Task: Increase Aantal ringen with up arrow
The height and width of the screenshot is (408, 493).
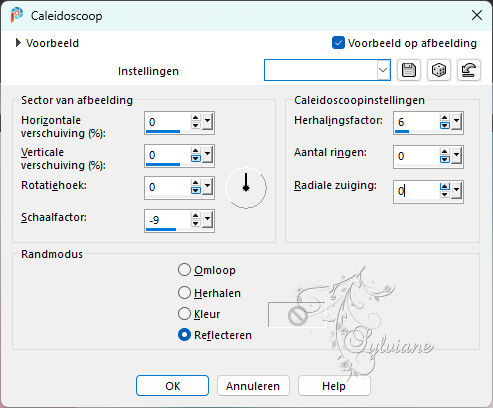Action: 444,152
